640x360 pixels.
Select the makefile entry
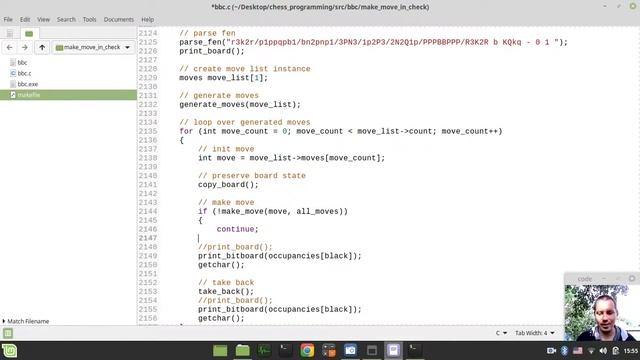coord(68,95)
